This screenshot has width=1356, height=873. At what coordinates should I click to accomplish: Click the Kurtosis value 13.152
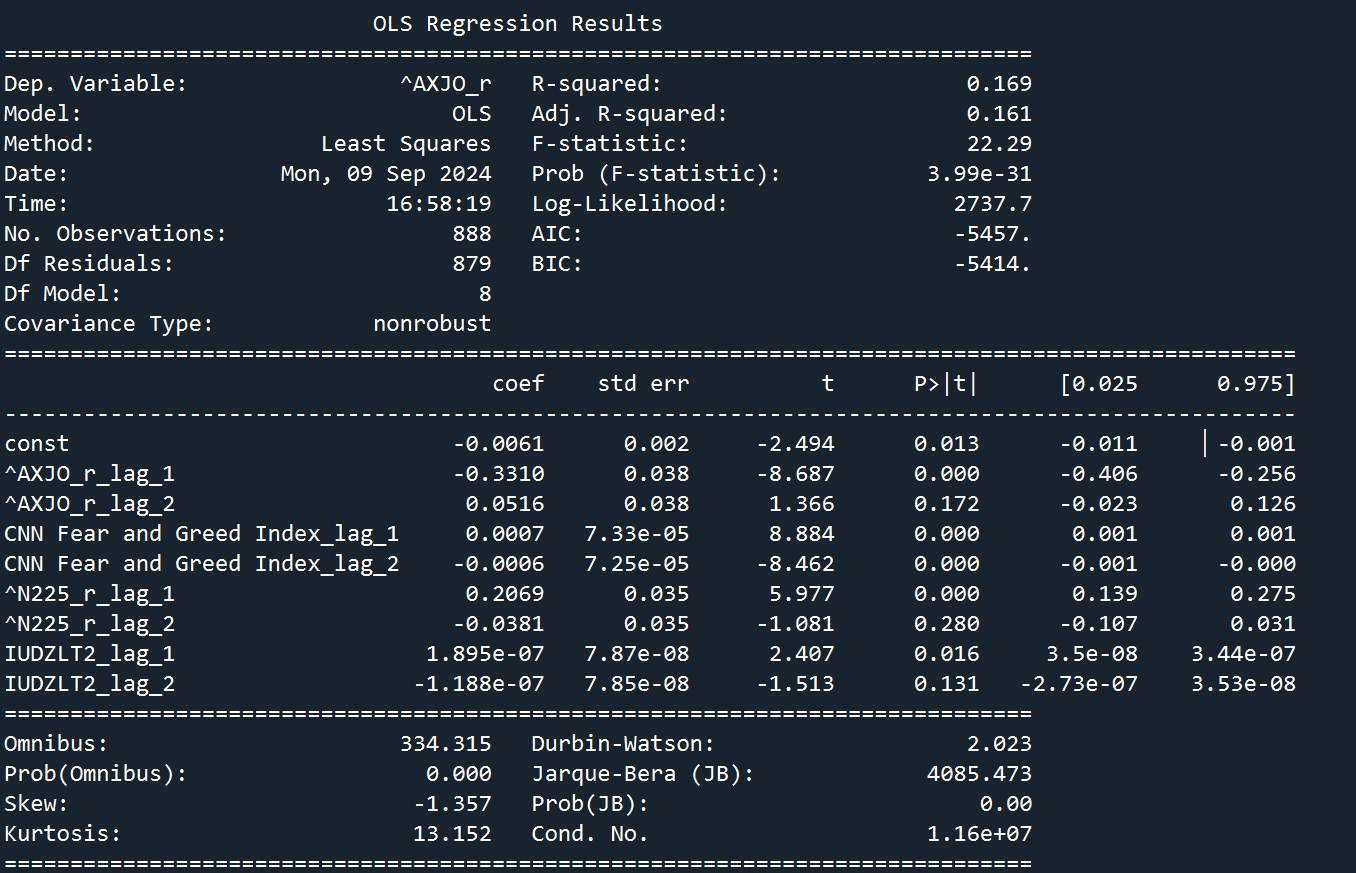[x=452, y=834]
